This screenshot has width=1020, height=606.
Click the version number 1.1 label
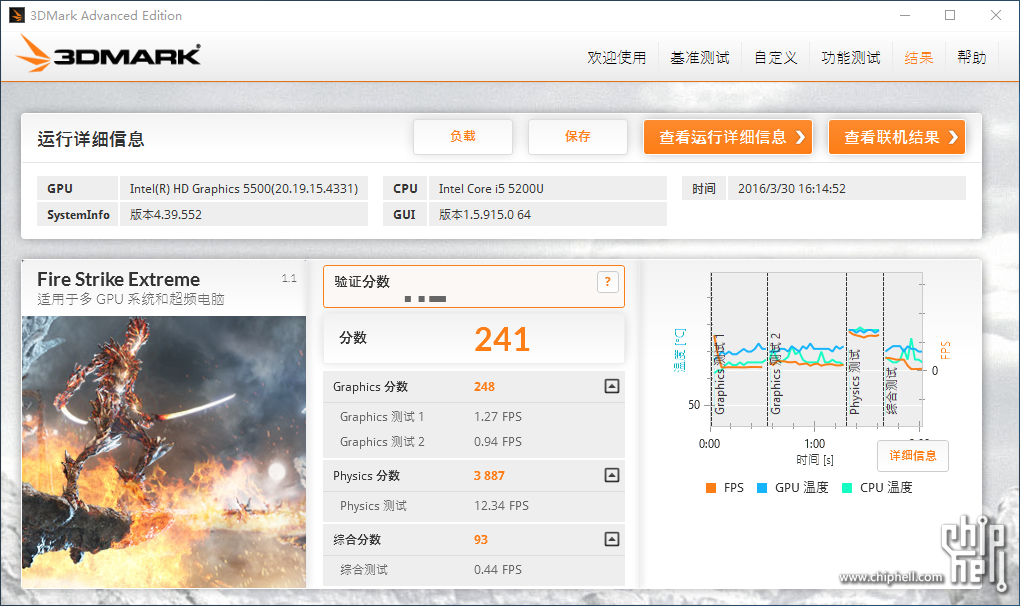point(289,278)
